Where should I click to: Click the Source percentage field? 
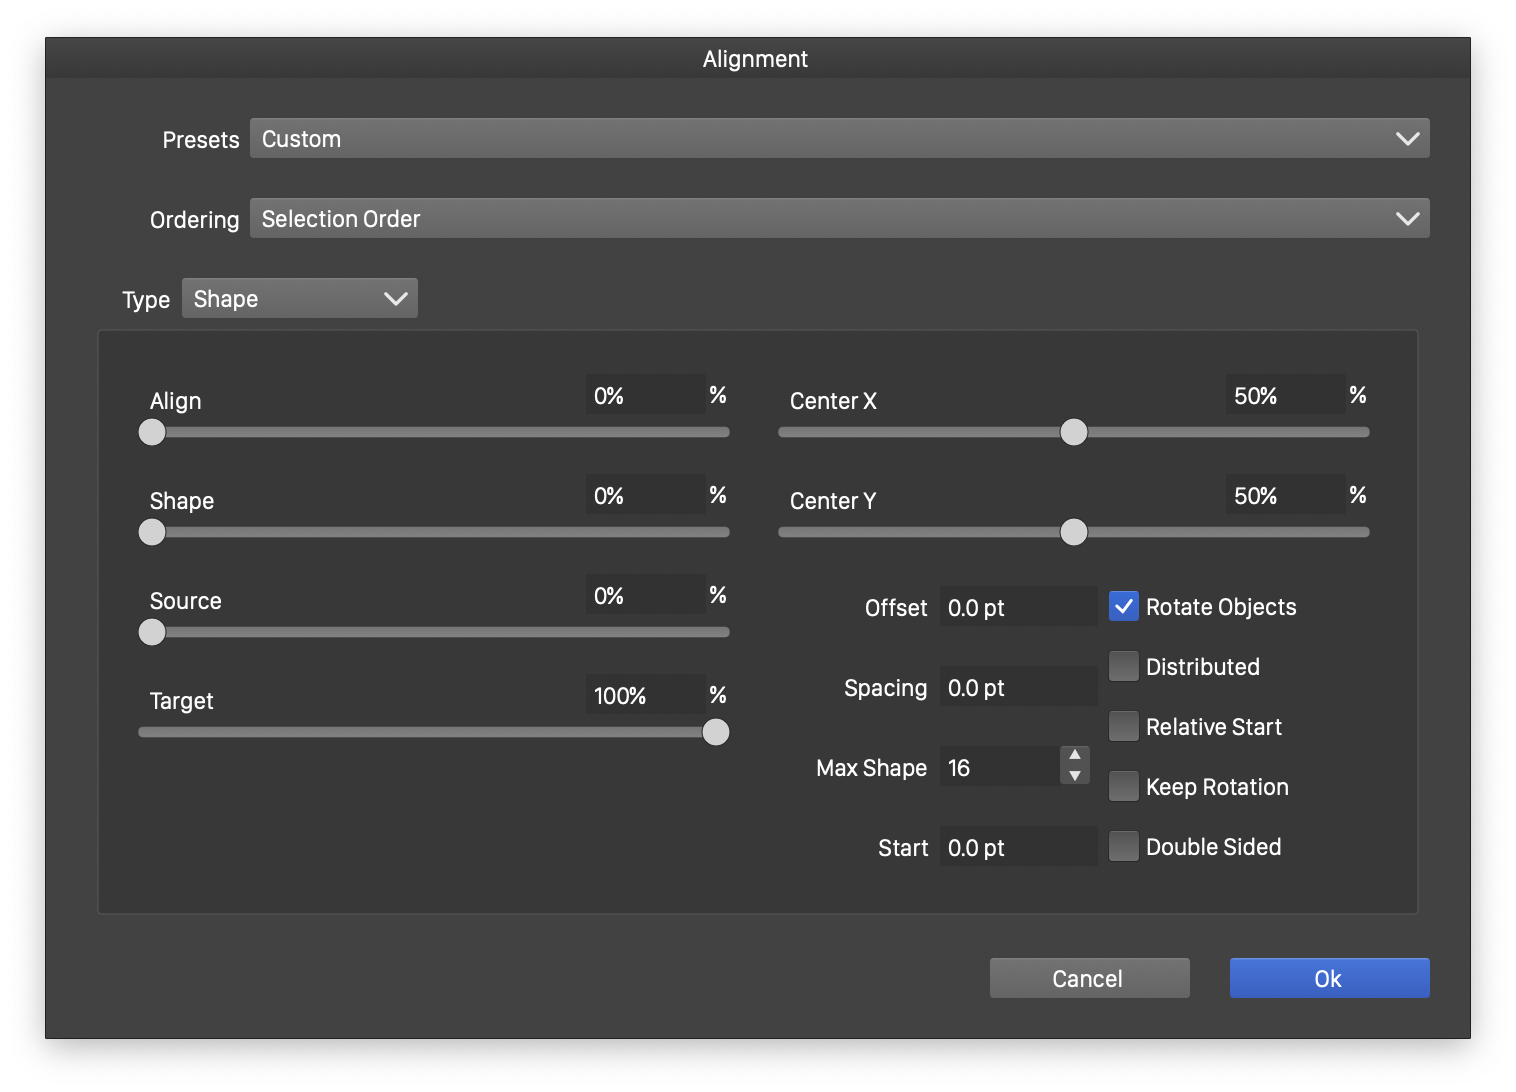(x=644, y=596)
